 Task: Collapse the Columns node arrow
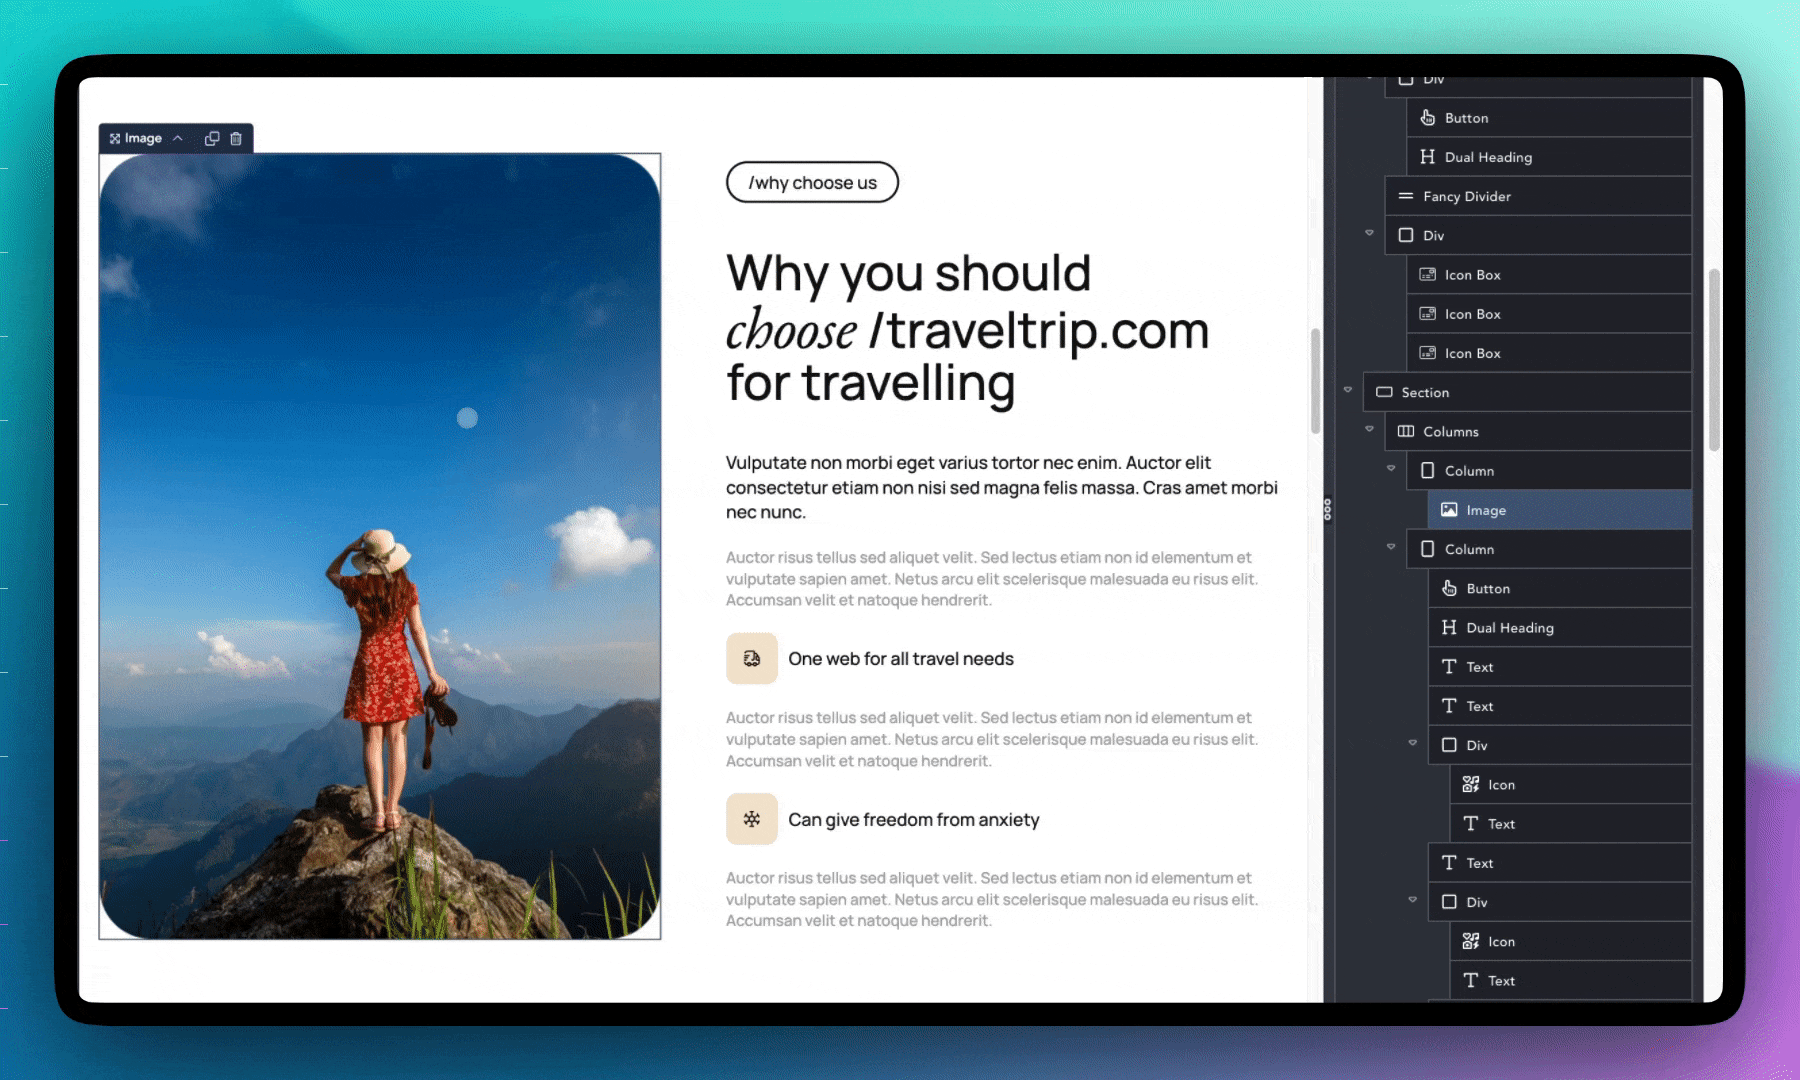click(1369, 429)
